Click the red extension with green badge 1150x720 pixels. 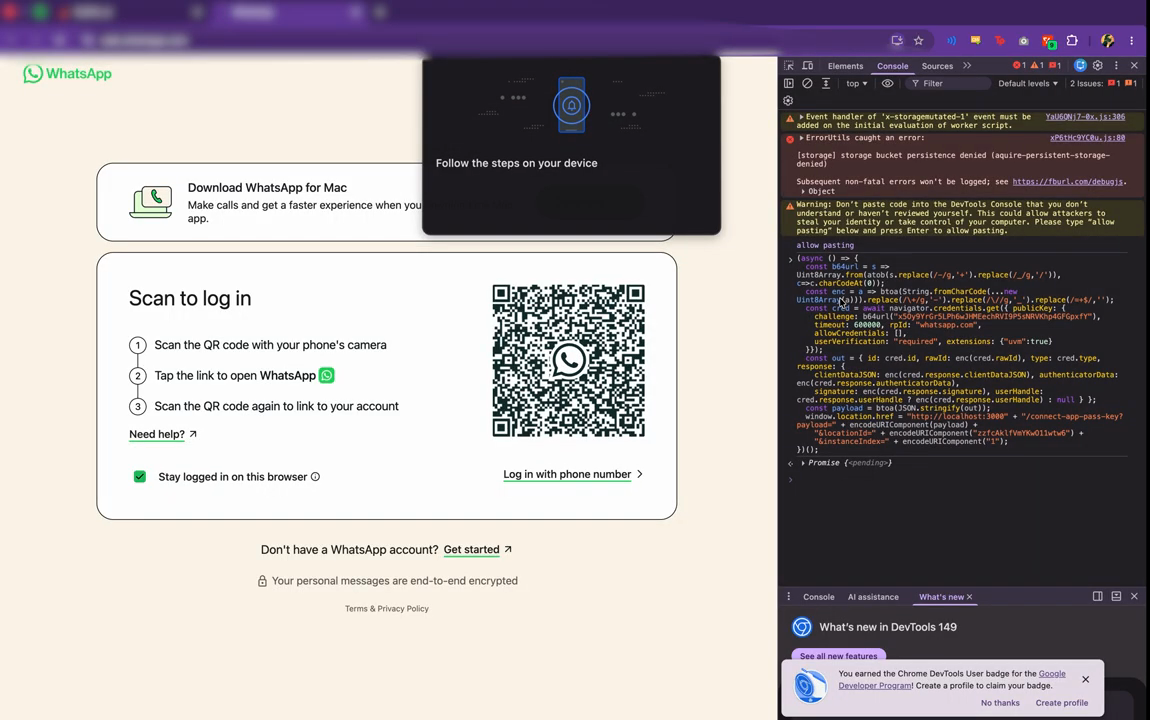[1049, 41]
